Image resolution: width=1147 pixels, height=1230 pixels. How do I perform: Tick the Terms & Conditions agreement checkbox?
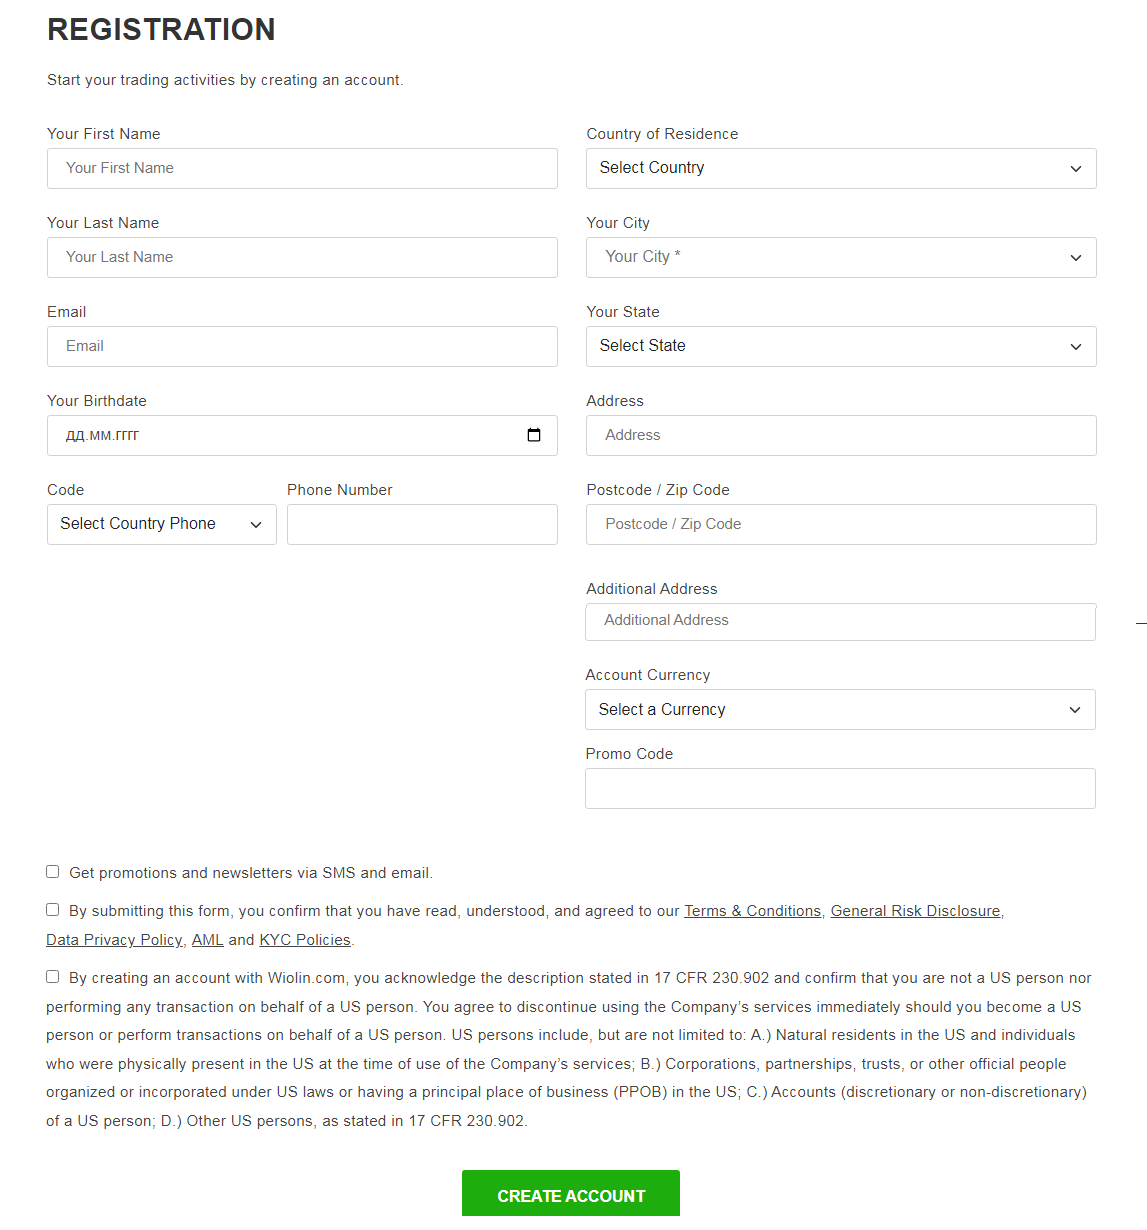tap(52, 910)
